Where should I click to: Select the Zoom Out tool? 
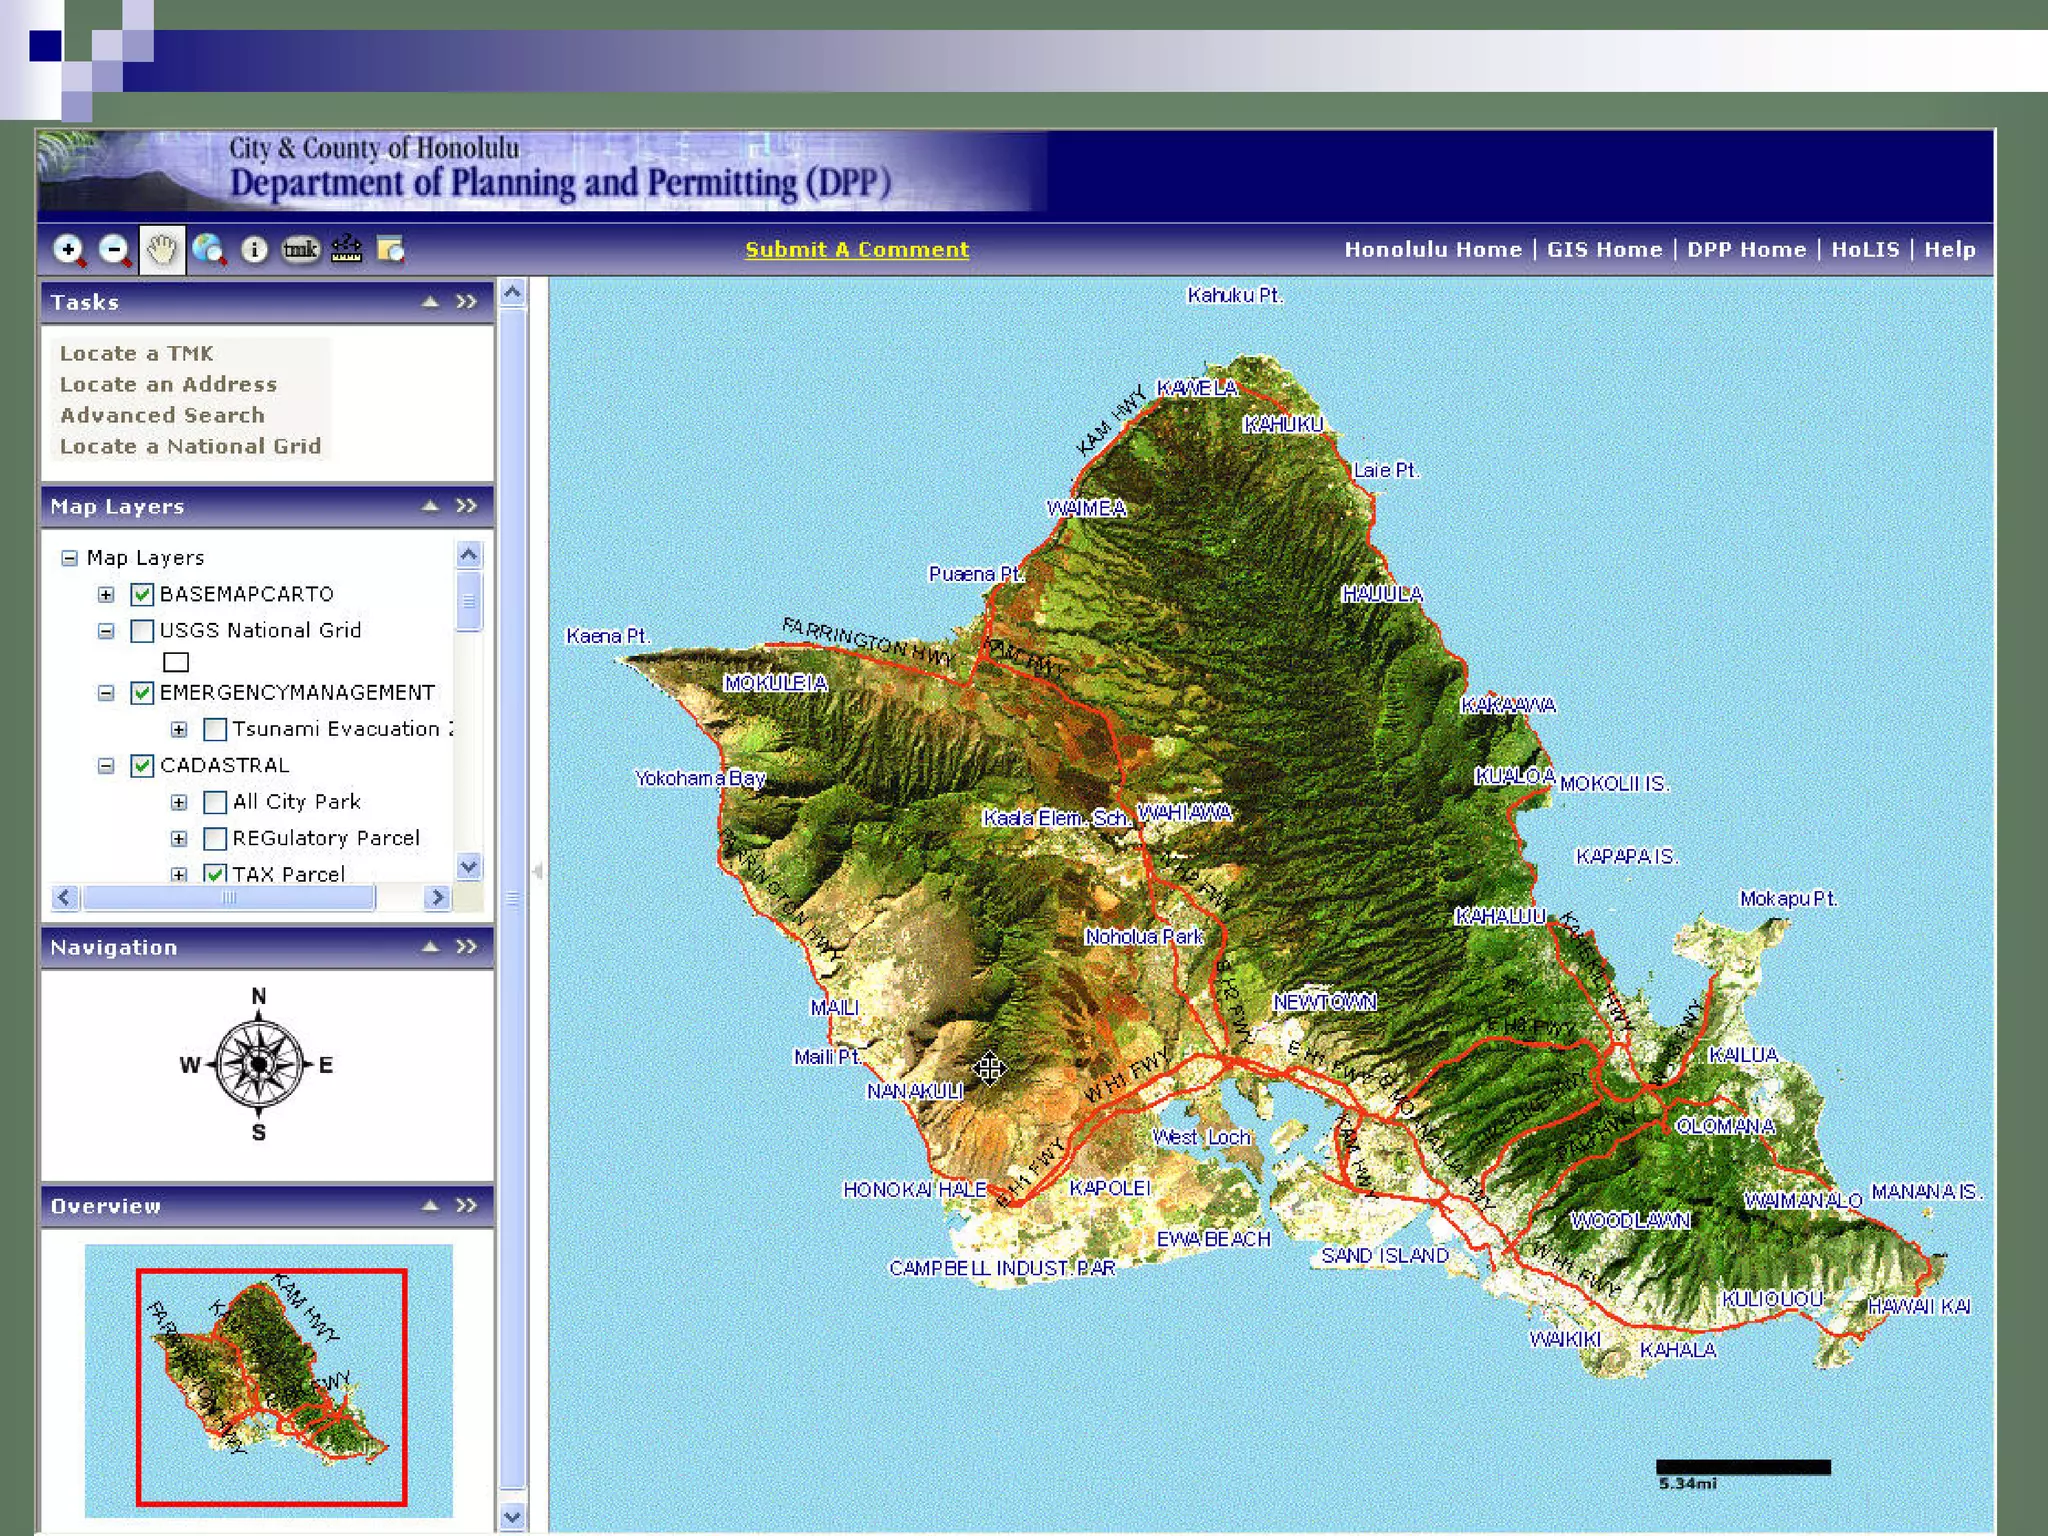coord(114,250)
